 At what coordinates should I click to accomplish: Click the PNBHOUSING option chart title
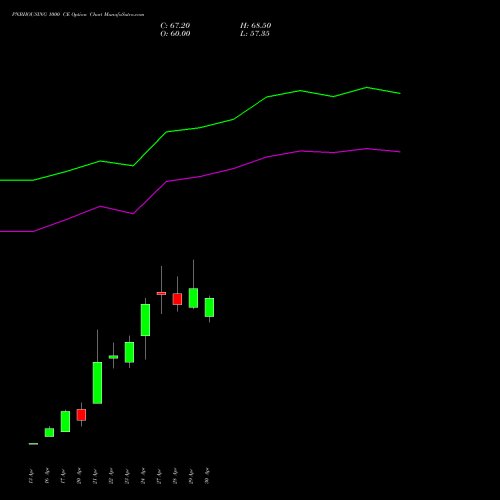click(x=78, y=15)
